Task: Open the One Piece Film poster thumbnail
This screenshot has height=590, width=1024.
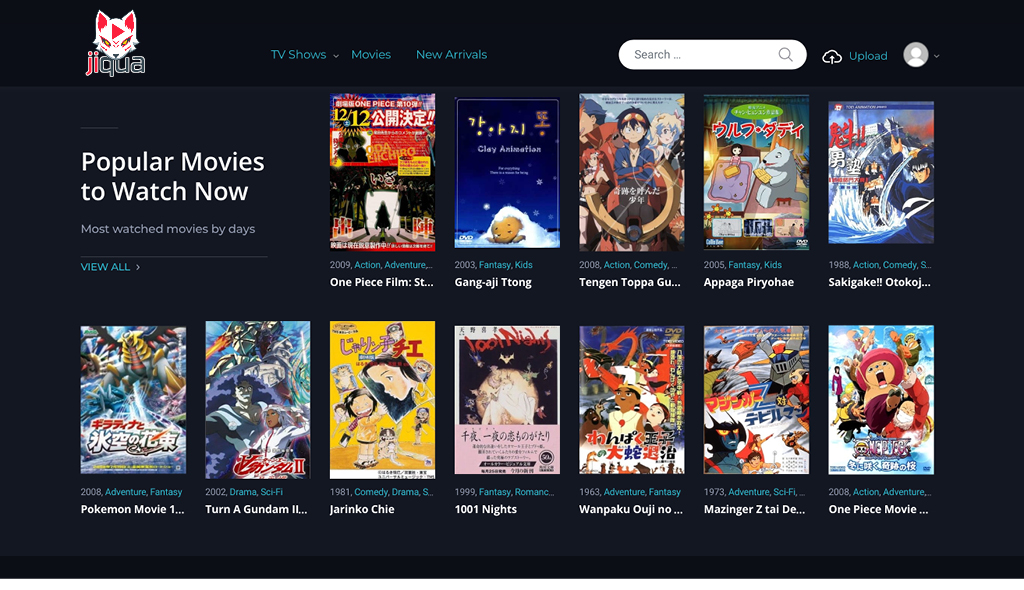Action: (x=383, y=172)
